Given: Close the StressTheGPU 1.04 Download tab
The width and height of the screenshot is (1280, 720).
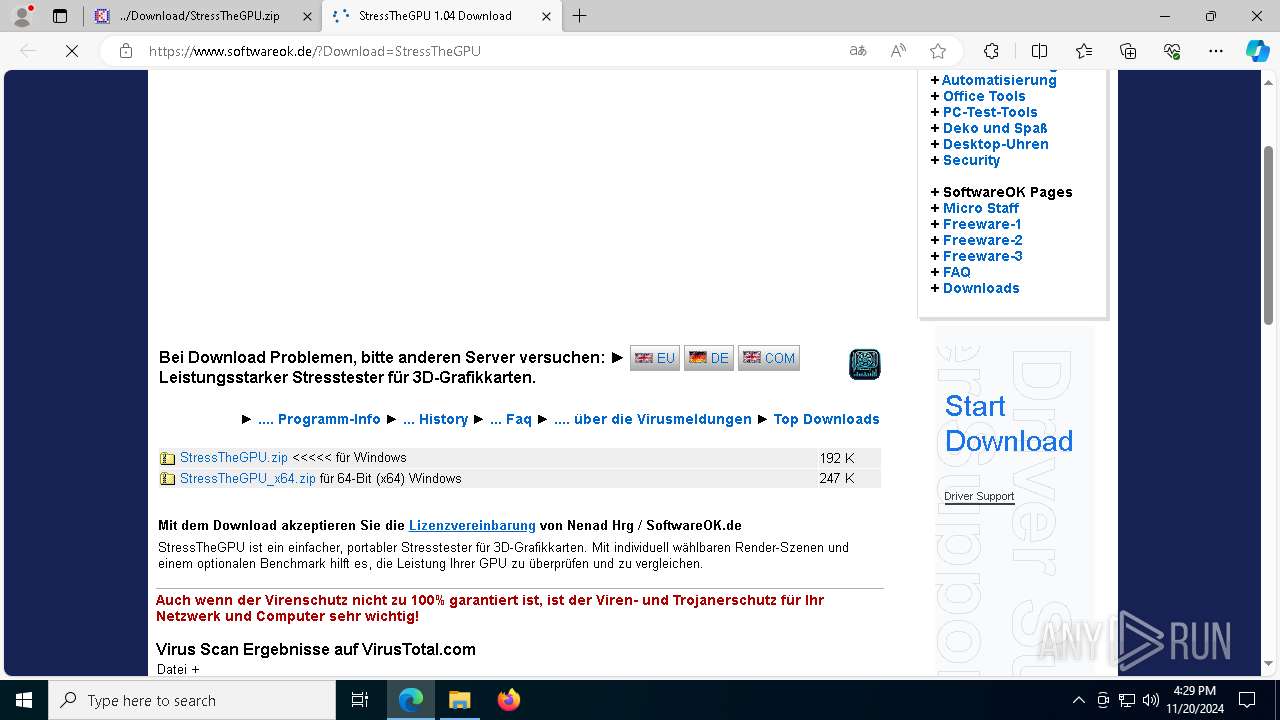Looking at the screenshot, I should click(546, 16).
